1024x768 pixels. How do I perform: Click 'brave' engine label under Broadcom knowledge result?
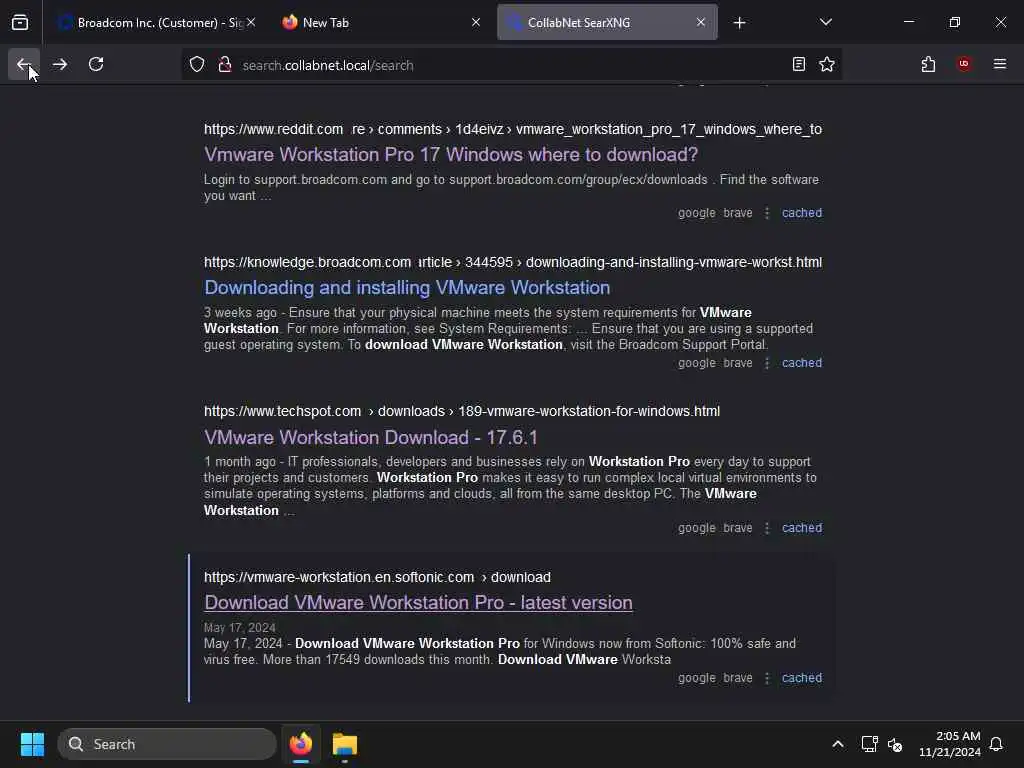(737, 363)
